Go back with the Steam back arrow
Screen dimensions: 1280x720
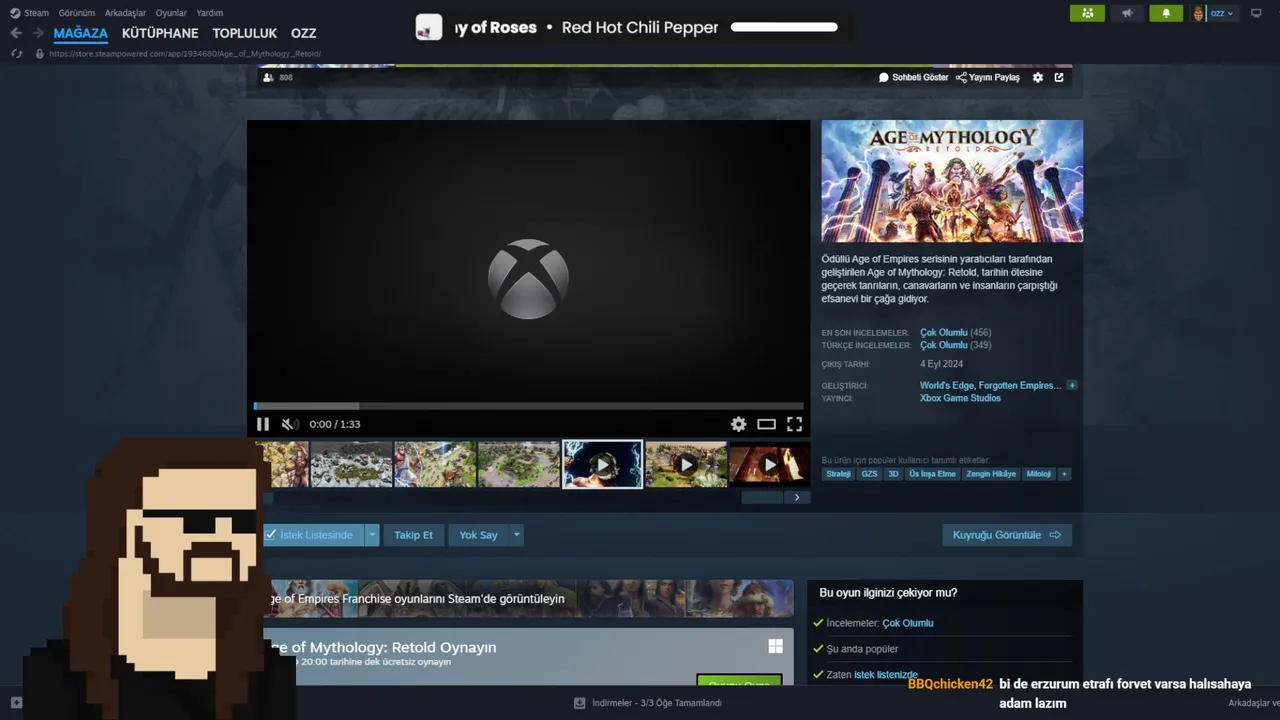point(16,33)
